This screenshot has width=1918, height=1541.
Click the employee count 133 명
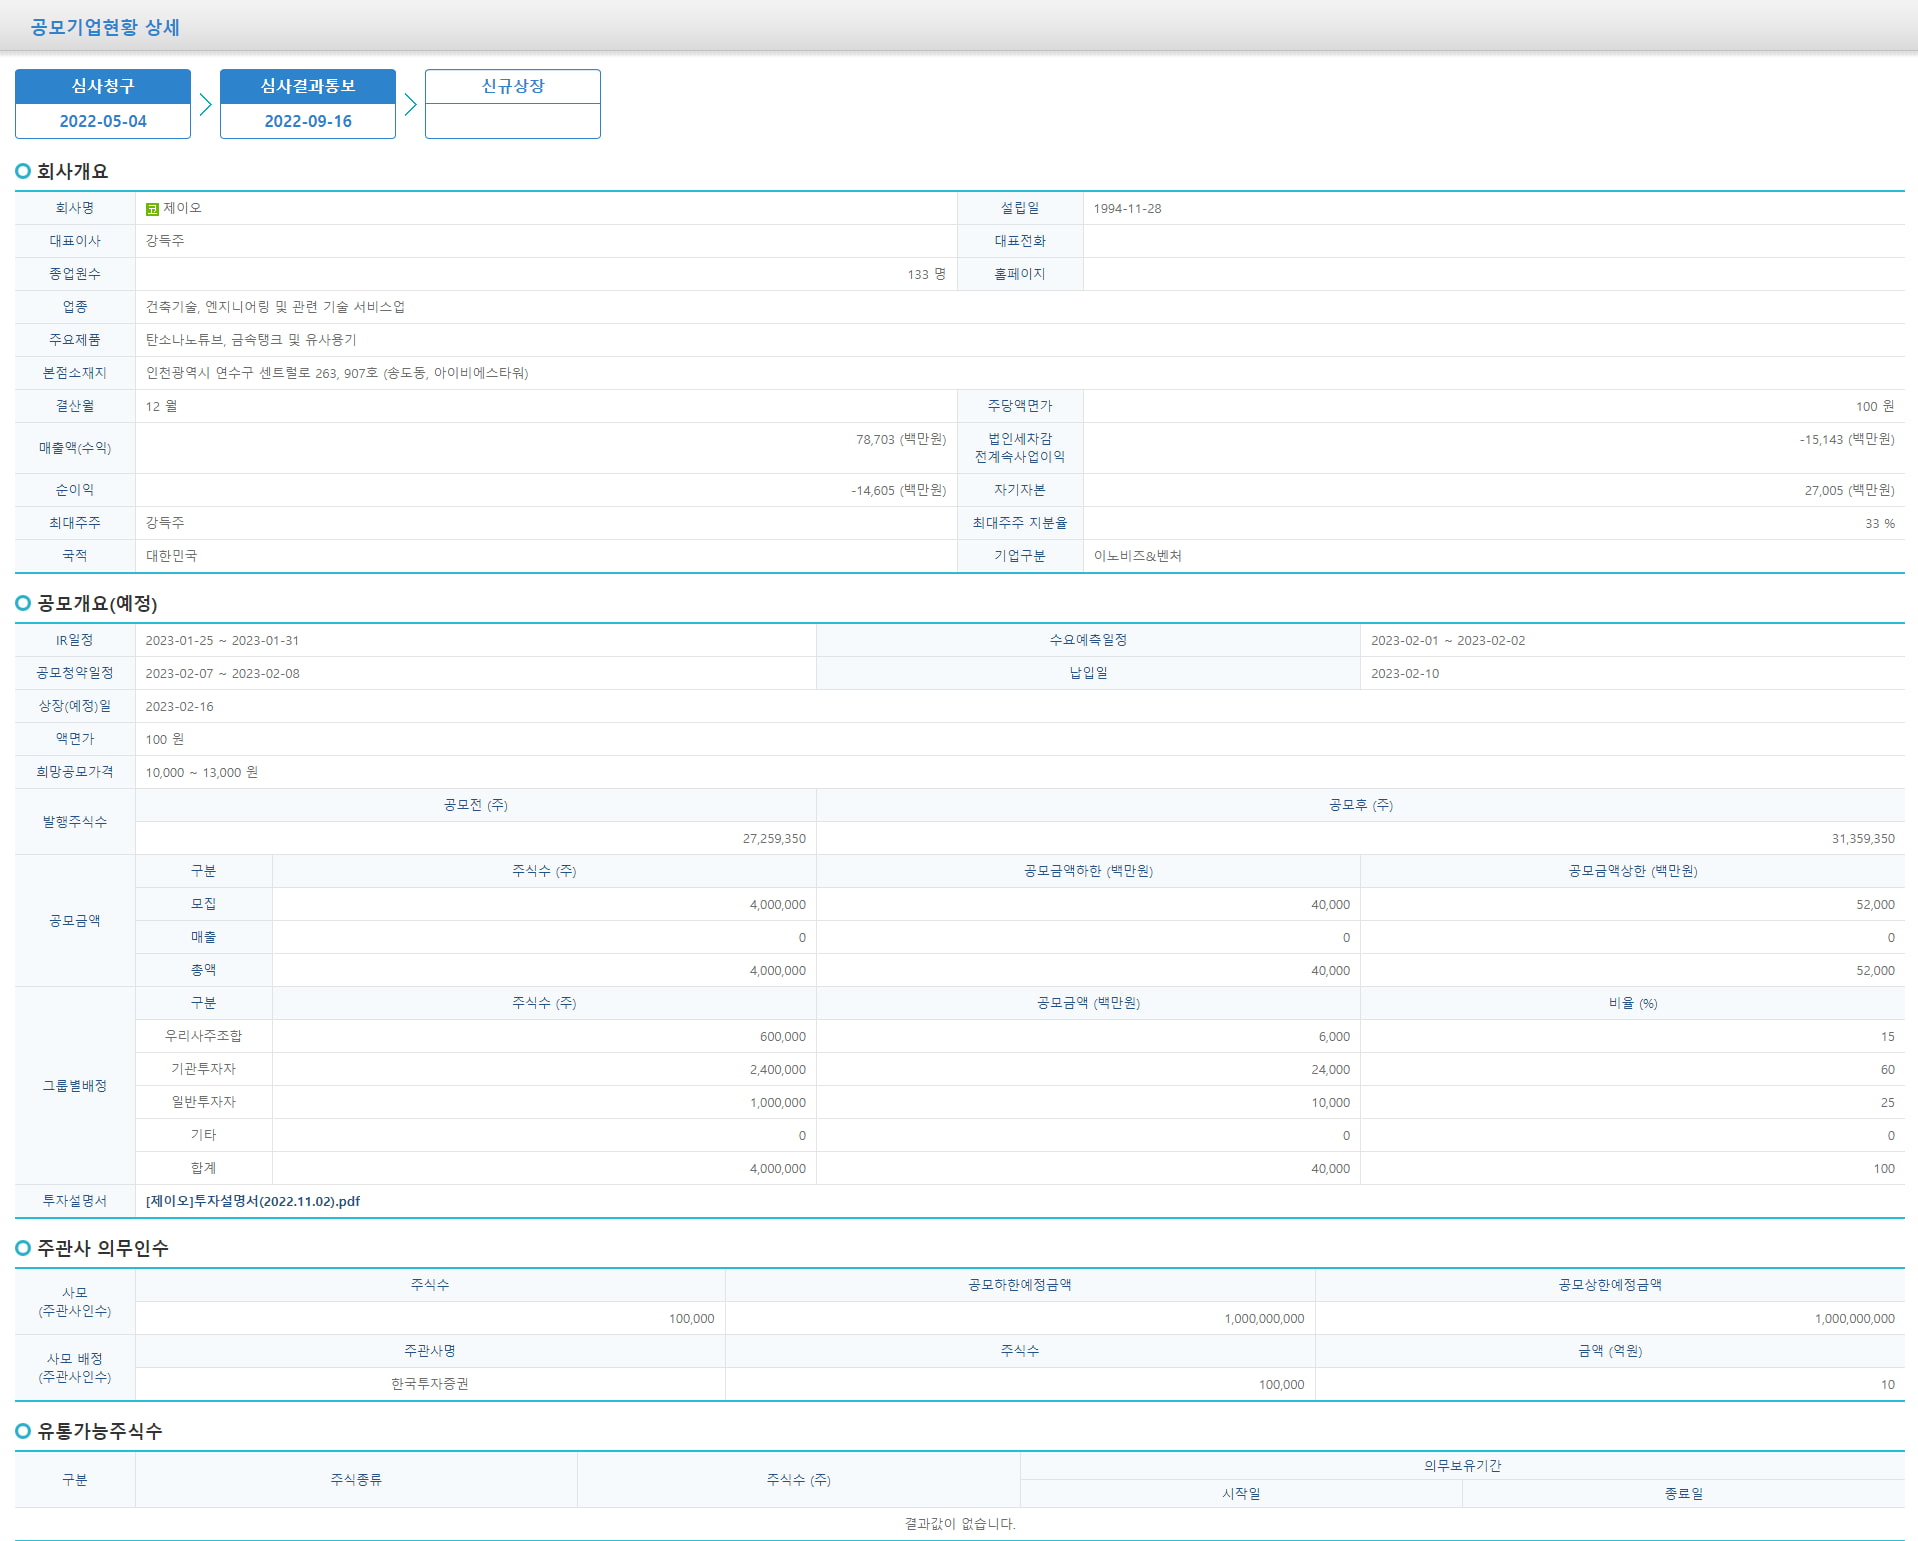(927, 274)
